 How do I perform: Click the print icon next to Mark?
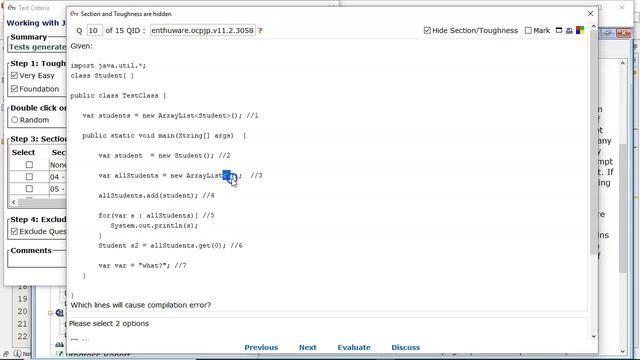[569, 30]
